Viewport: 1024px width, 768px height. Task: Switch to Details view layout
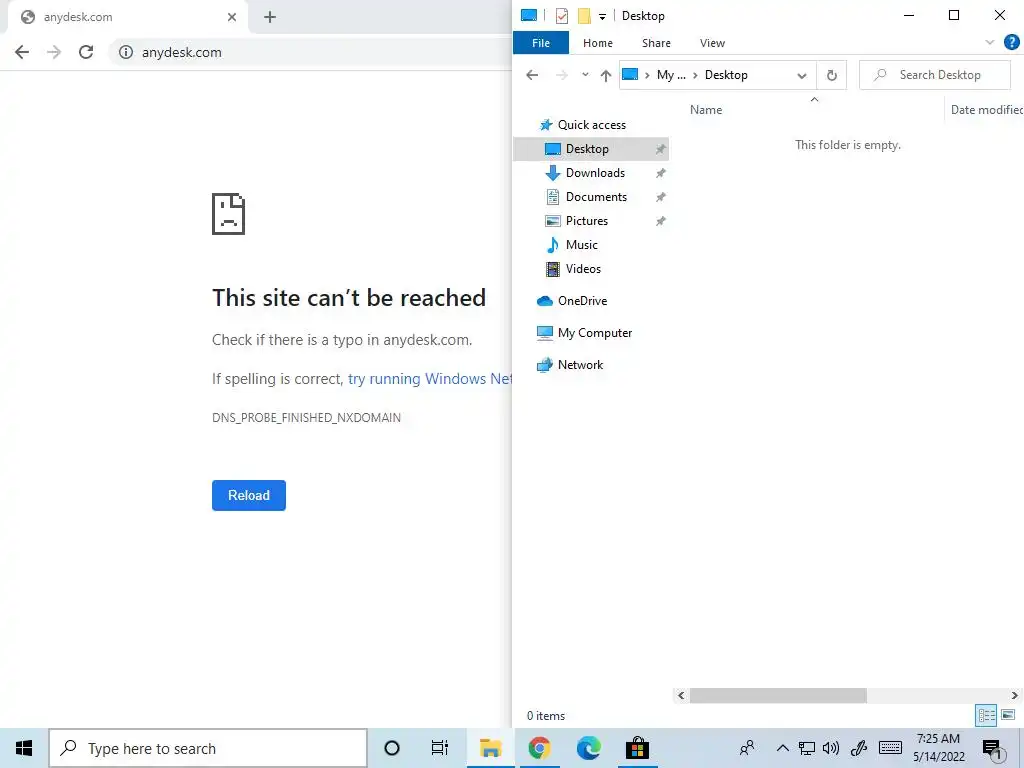pyautogui.click(x=986, y=715)
